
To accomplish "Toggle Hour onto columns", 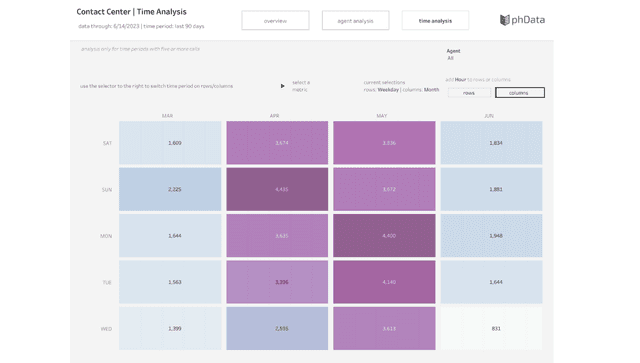I will pyautogui.click(x=520, y=93).
